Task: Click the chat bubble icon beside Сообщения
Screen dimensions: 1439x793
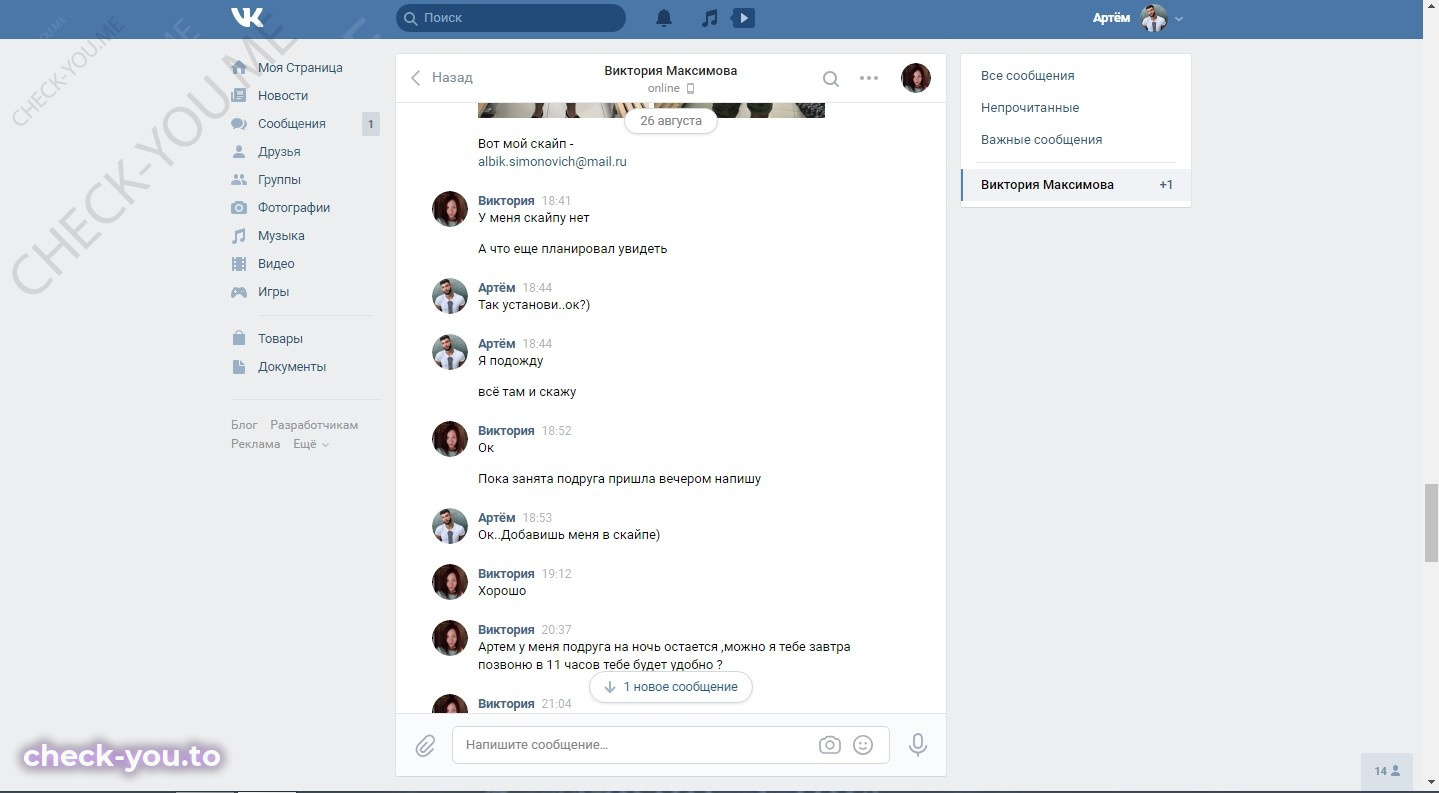Action: (239, 124)
